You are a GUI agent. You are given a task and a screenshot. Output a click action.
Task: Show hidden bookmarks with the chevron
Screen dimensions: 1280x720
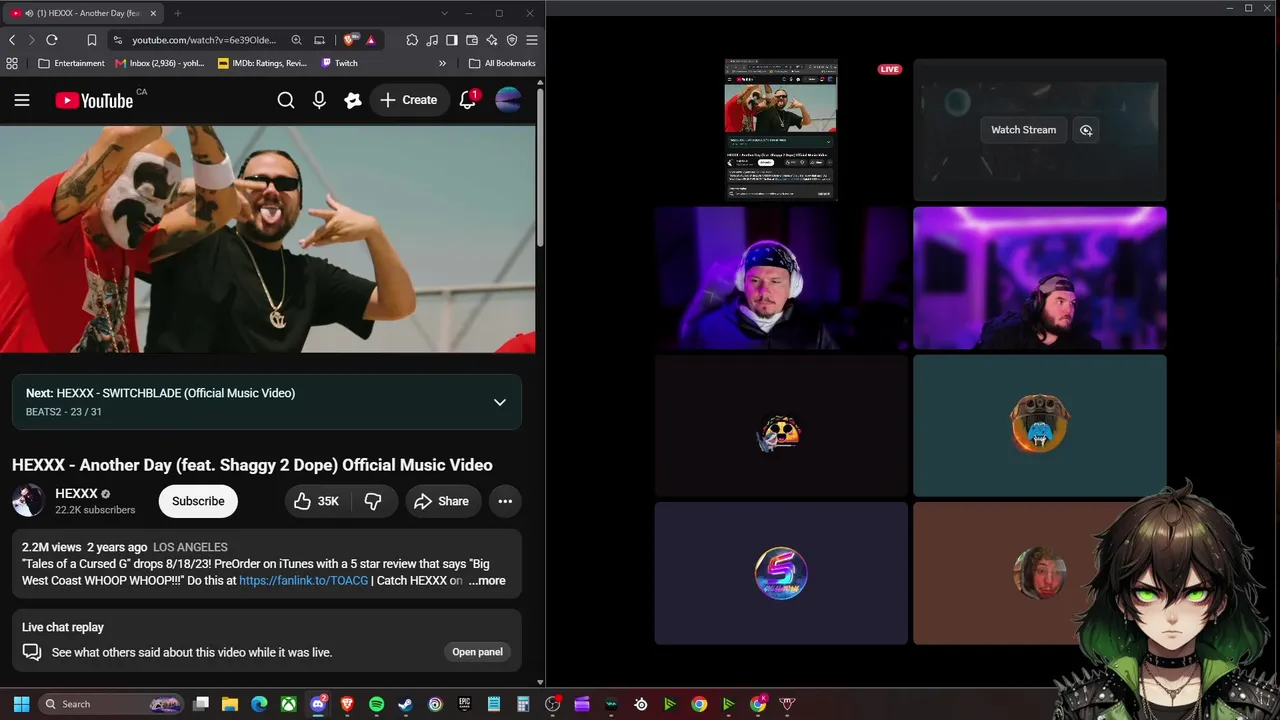click(x=442, y=63)
